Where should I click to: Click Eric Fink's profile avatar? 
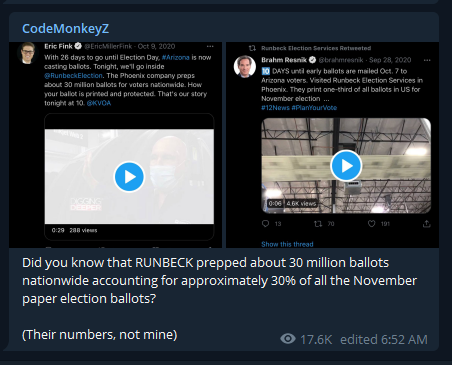point(28,53)
